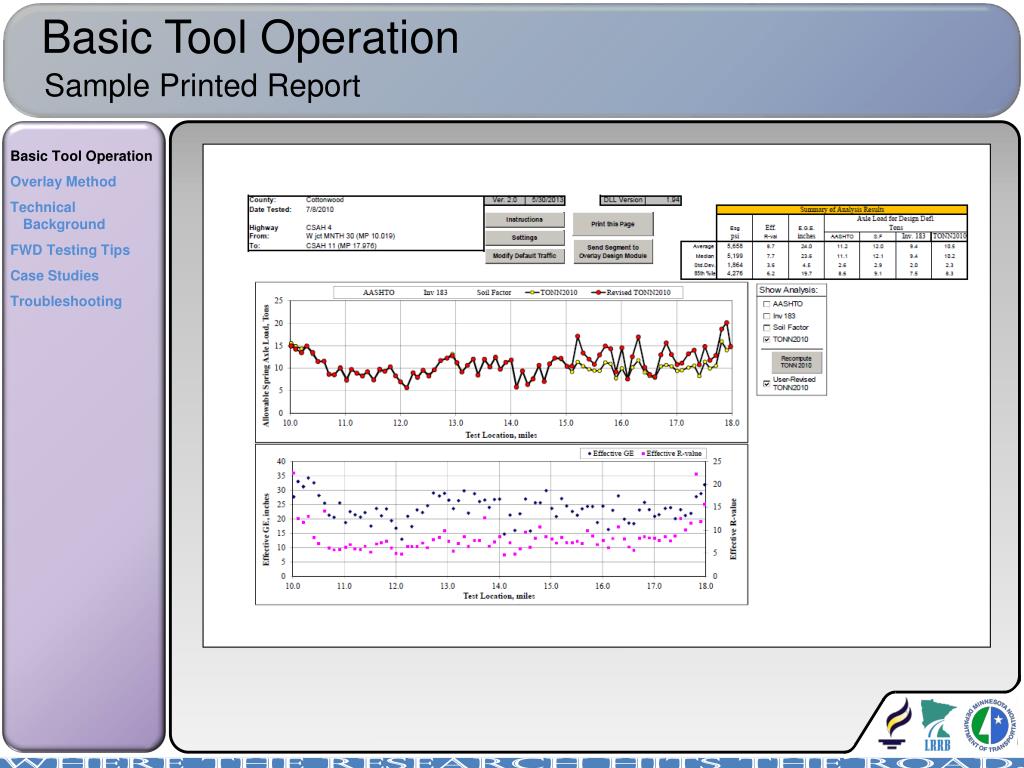Click Recompute TONN 2010 button

796,362
